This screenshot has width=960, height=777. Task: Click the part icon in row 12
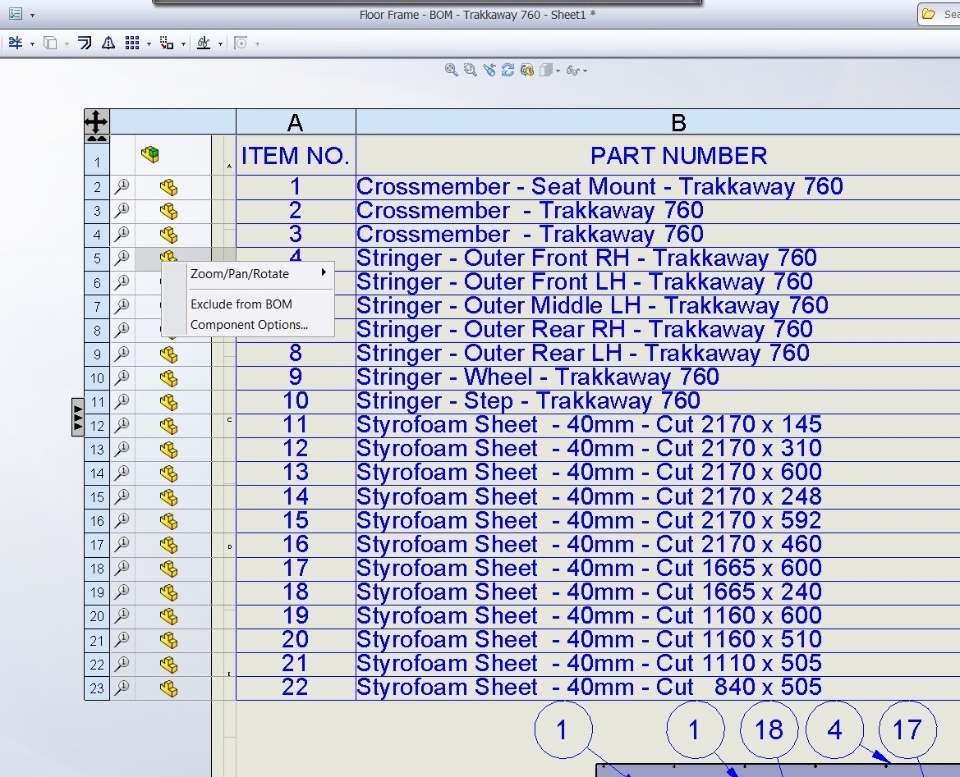[168, 426]
